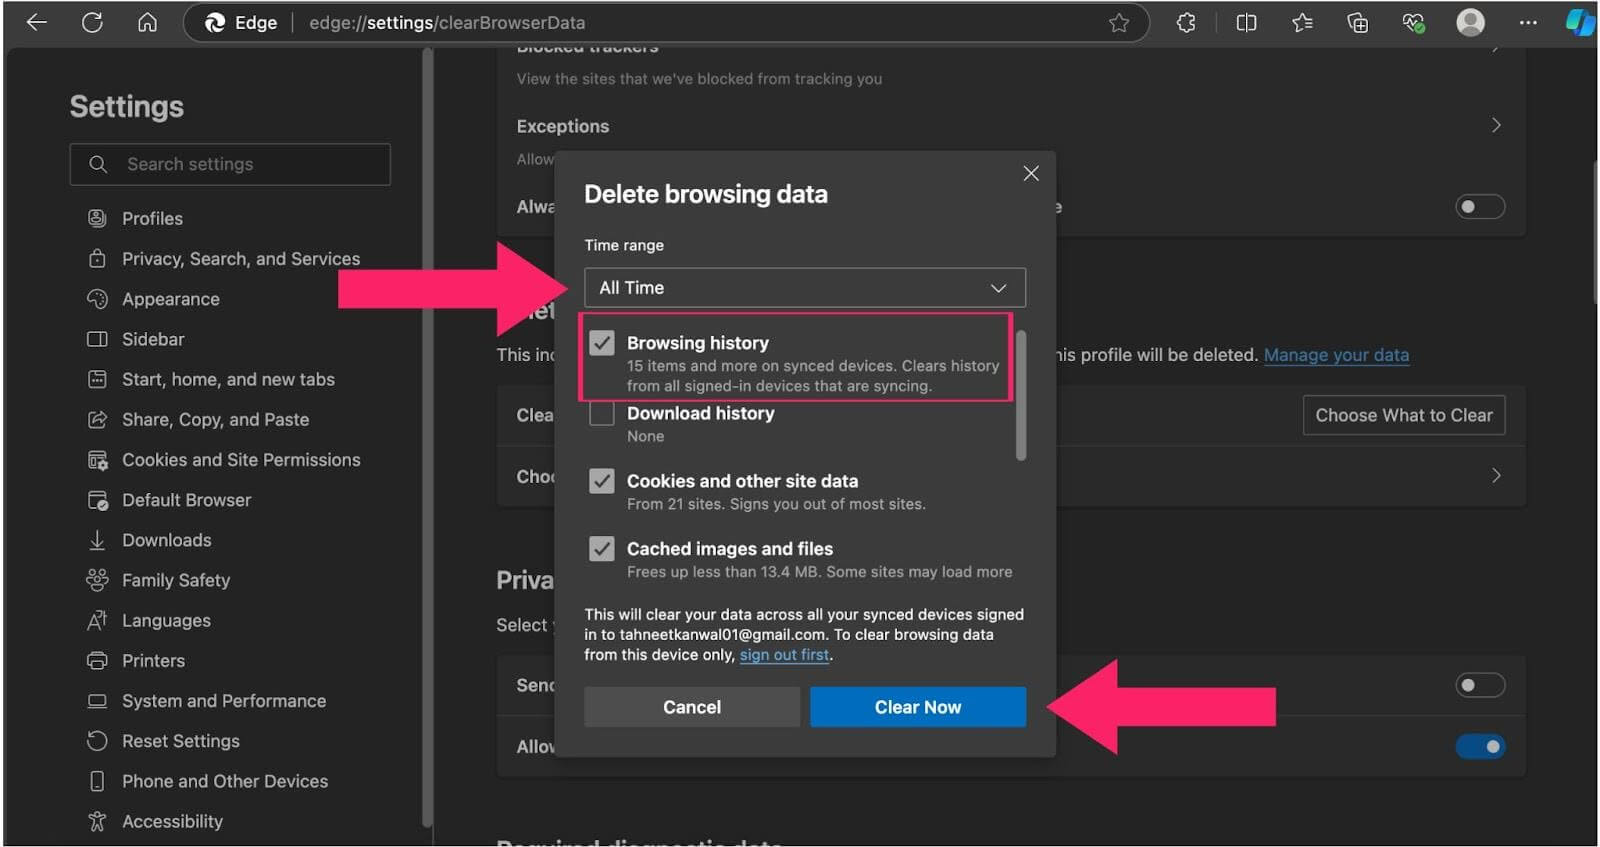Viewport: 1600px width, 847px height.
Task: Open Reset Settings section
Action: (181, 741)
